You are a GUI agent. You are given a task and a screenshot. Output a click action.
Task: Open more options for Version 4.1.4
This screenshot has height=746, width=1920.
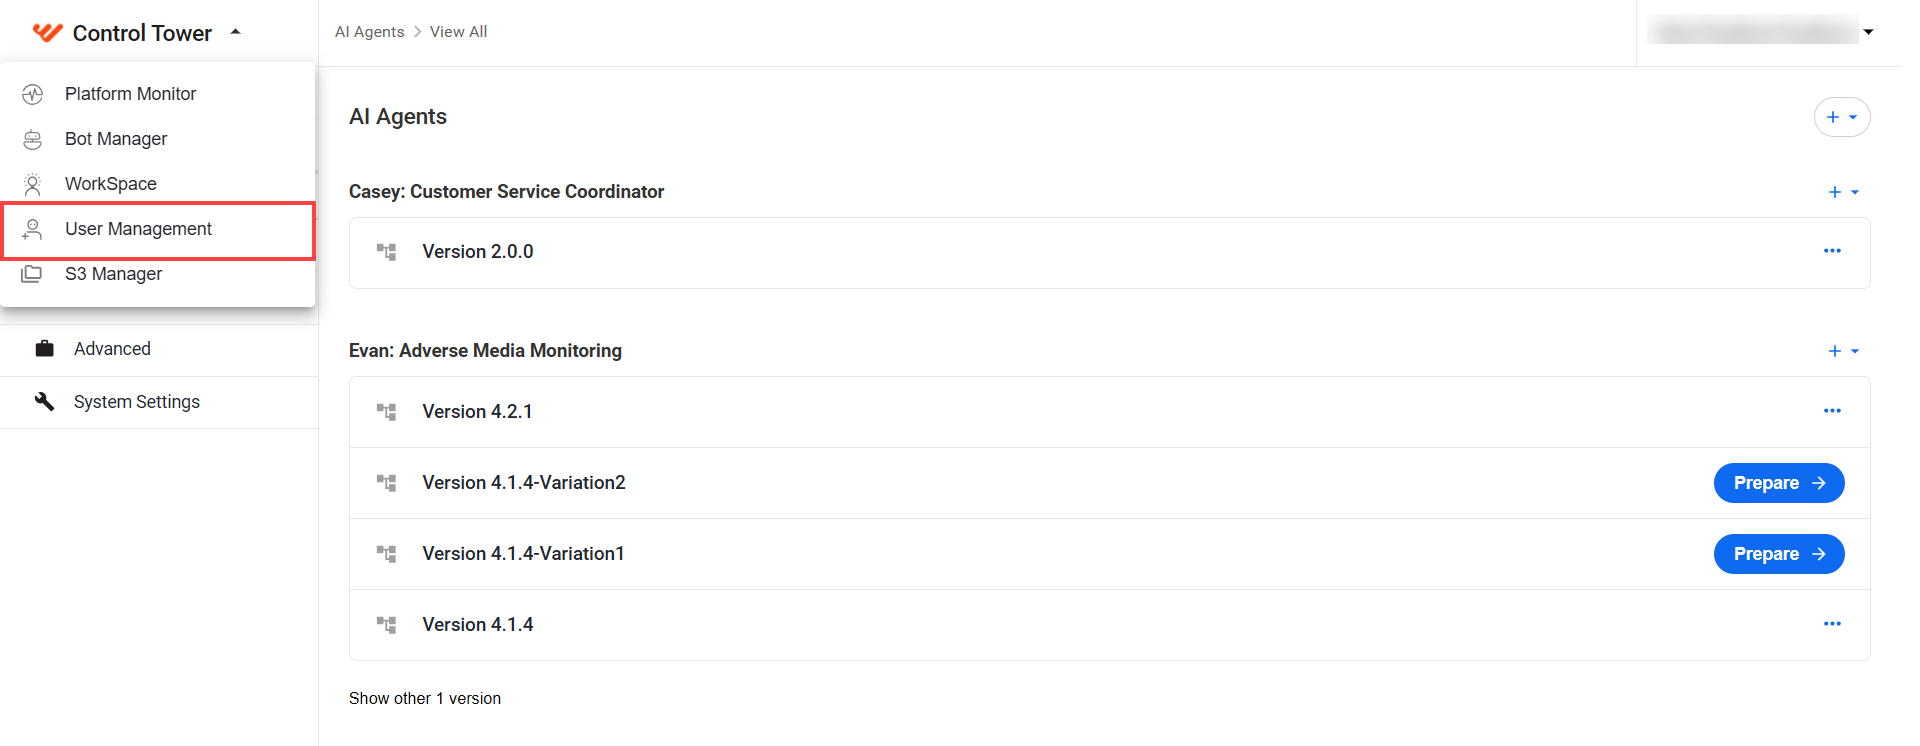(x=1832, y=624)
